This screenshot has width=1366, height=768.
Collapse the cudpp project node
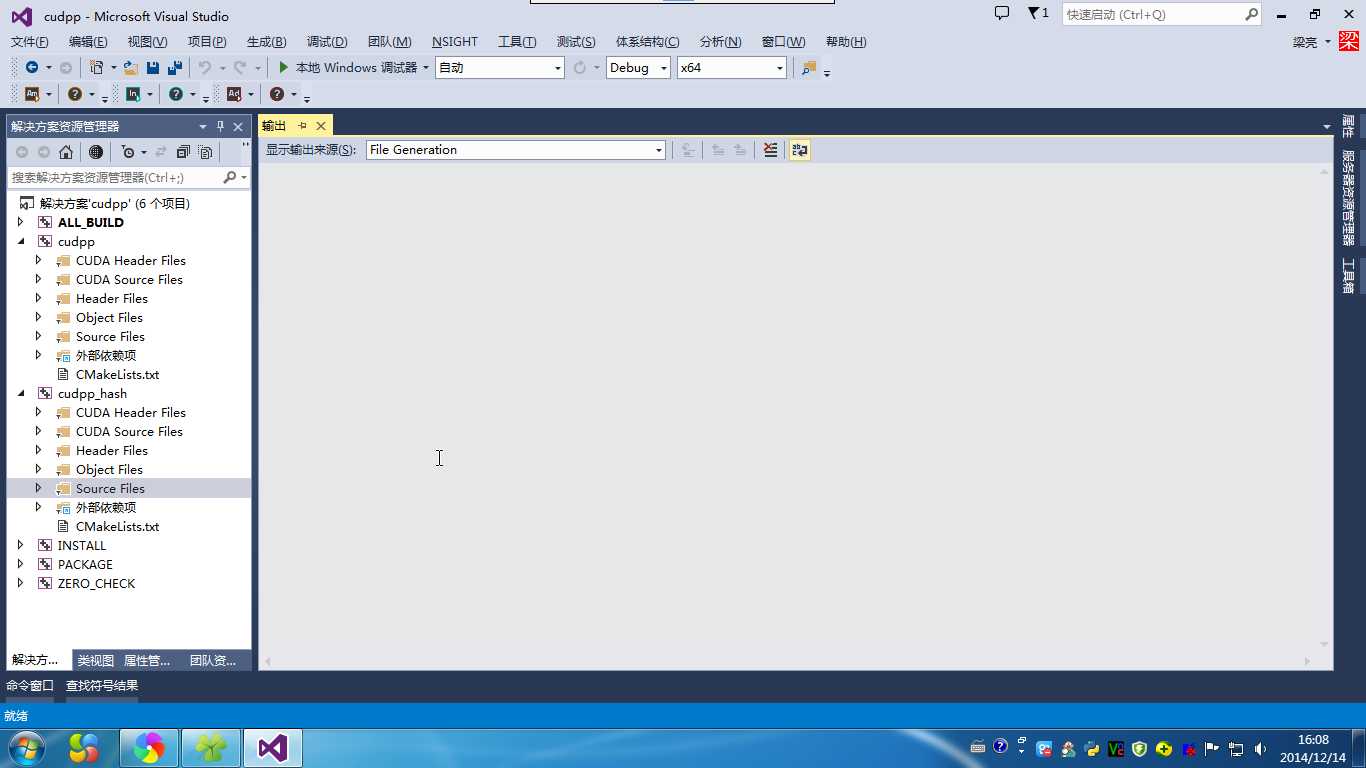click(21, 241)
